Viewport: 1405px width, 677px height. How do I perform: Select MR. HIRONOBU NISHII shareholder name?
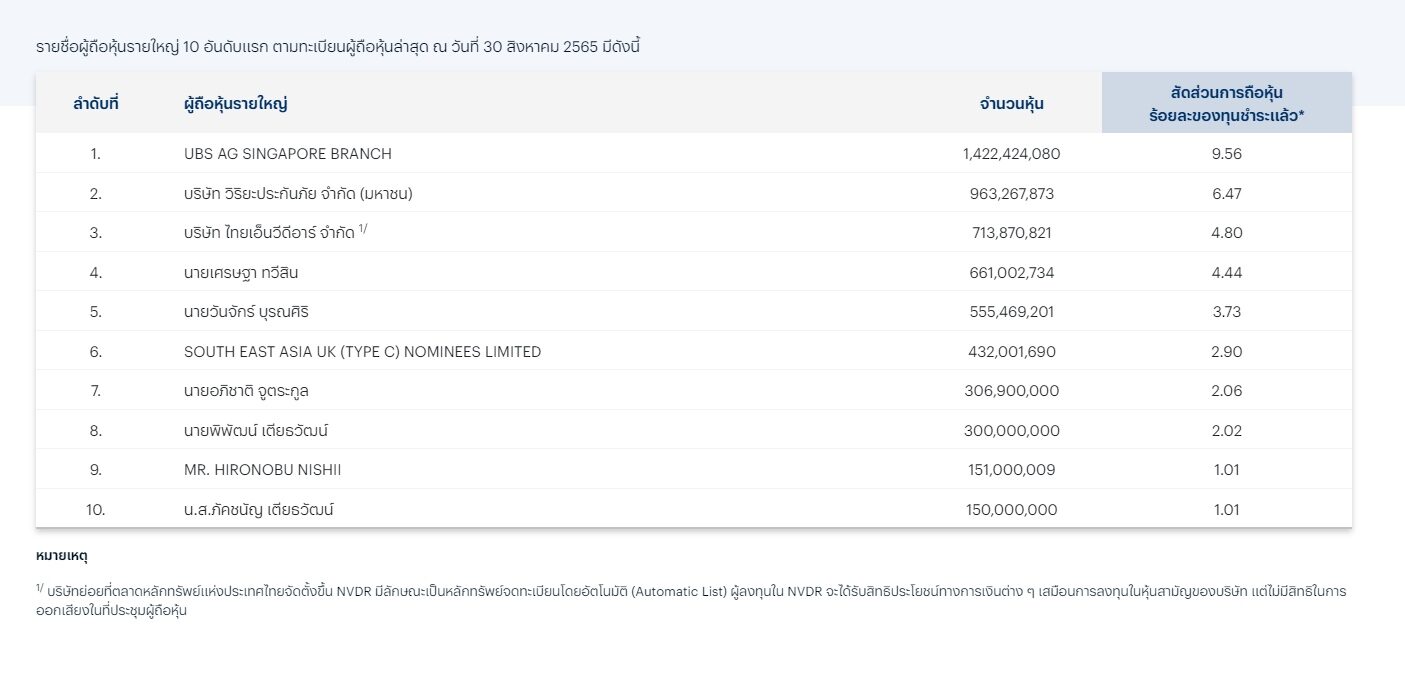(x=263, y=470)
